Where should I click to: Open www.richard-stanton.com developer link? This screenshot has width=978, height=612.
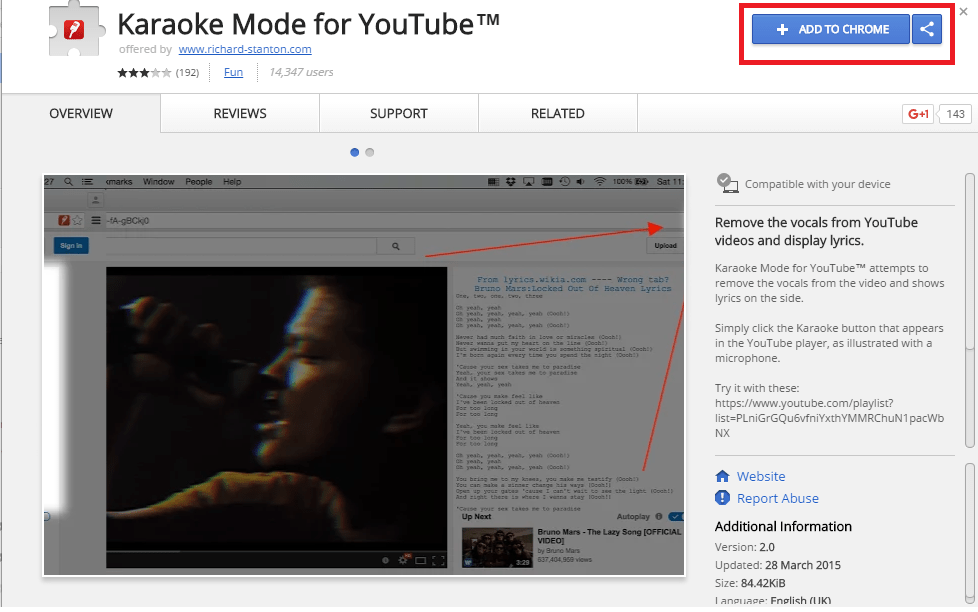pyautogui.click(x=244, y=49)
